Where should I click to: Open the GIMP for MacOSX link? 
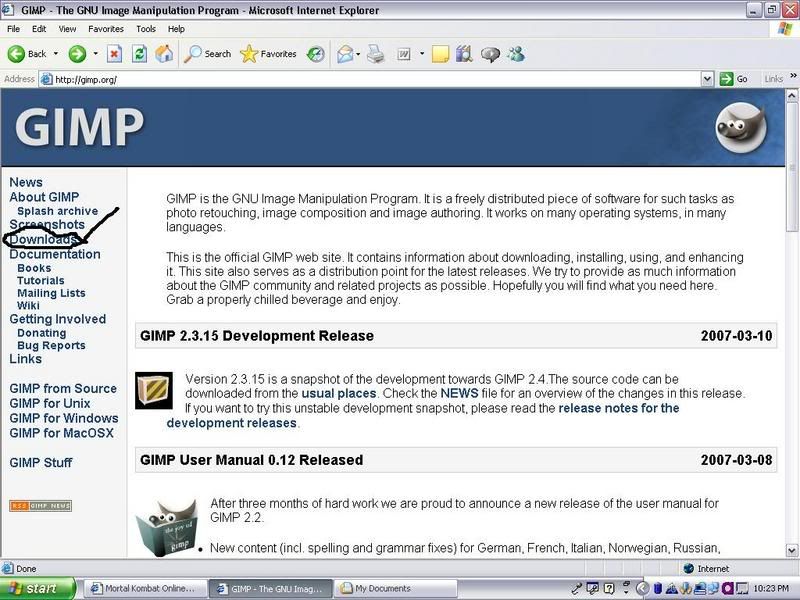pos(61,433)
